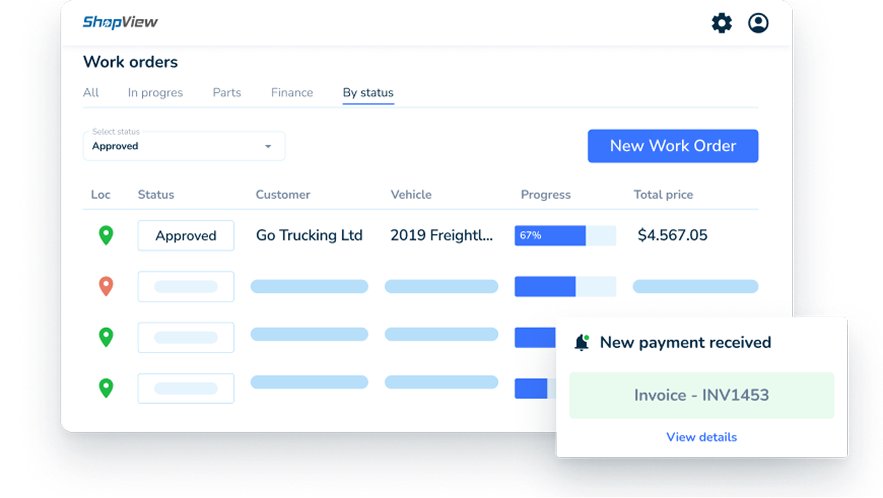
Task: Switch to the All tab
Action: click(x=91, y=92)
